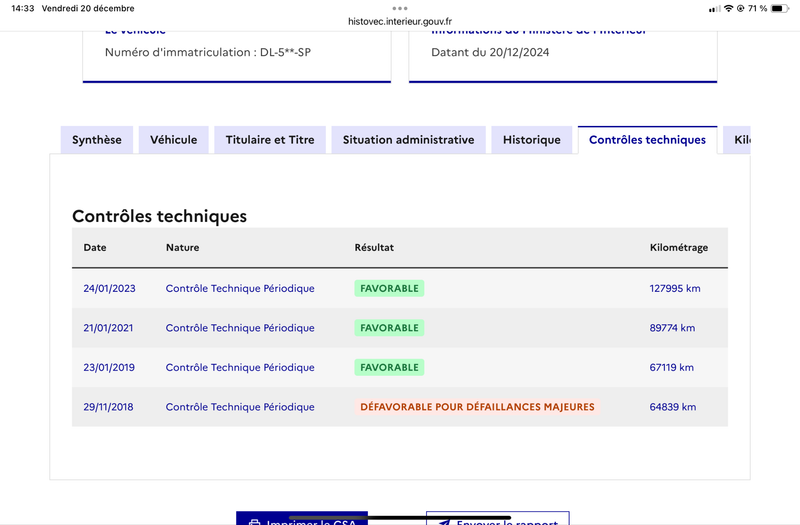Click FAVORABLE badge for 21/01/2021
This screenshot has width=800, height=525.
tap(389, 328)
